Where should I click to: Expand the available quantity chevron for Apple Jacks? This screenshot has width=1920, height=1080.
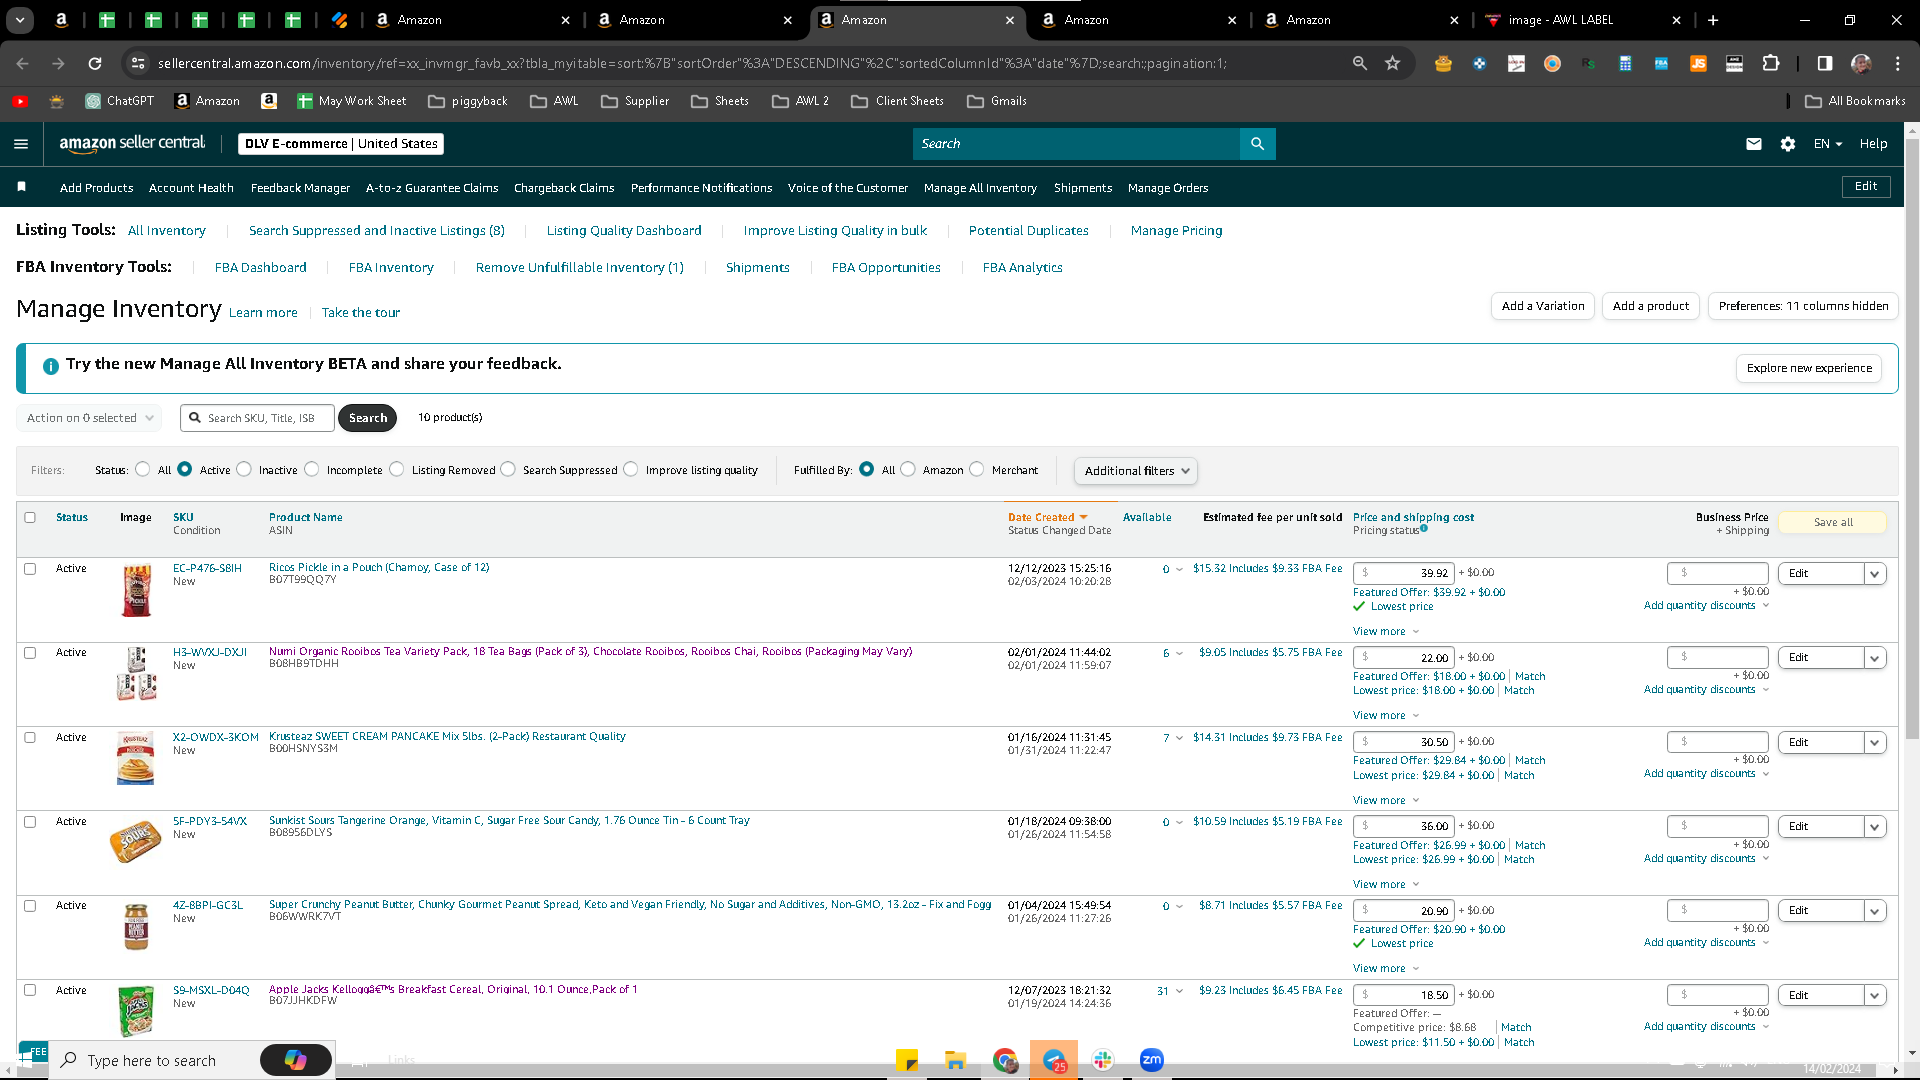tap(1179, 991)
